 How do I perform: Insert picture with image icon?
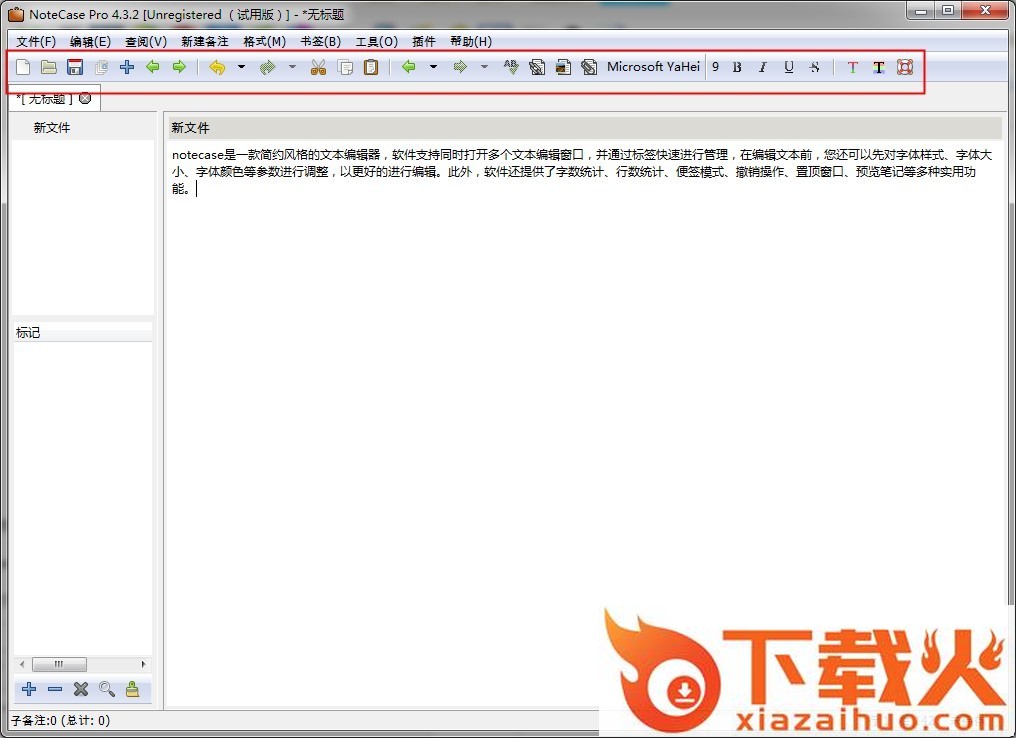[563, 67]
